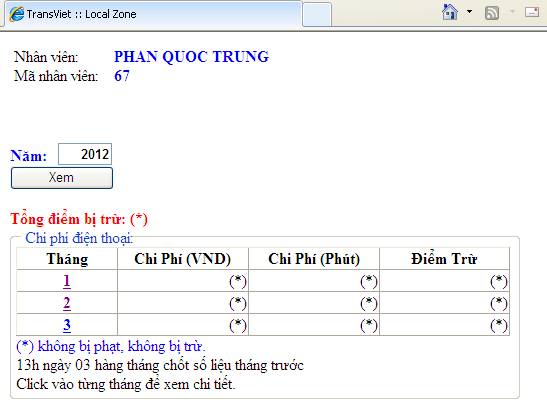
Task: Click the Chi Phí (Phút) column header
Action: [314, 259]
